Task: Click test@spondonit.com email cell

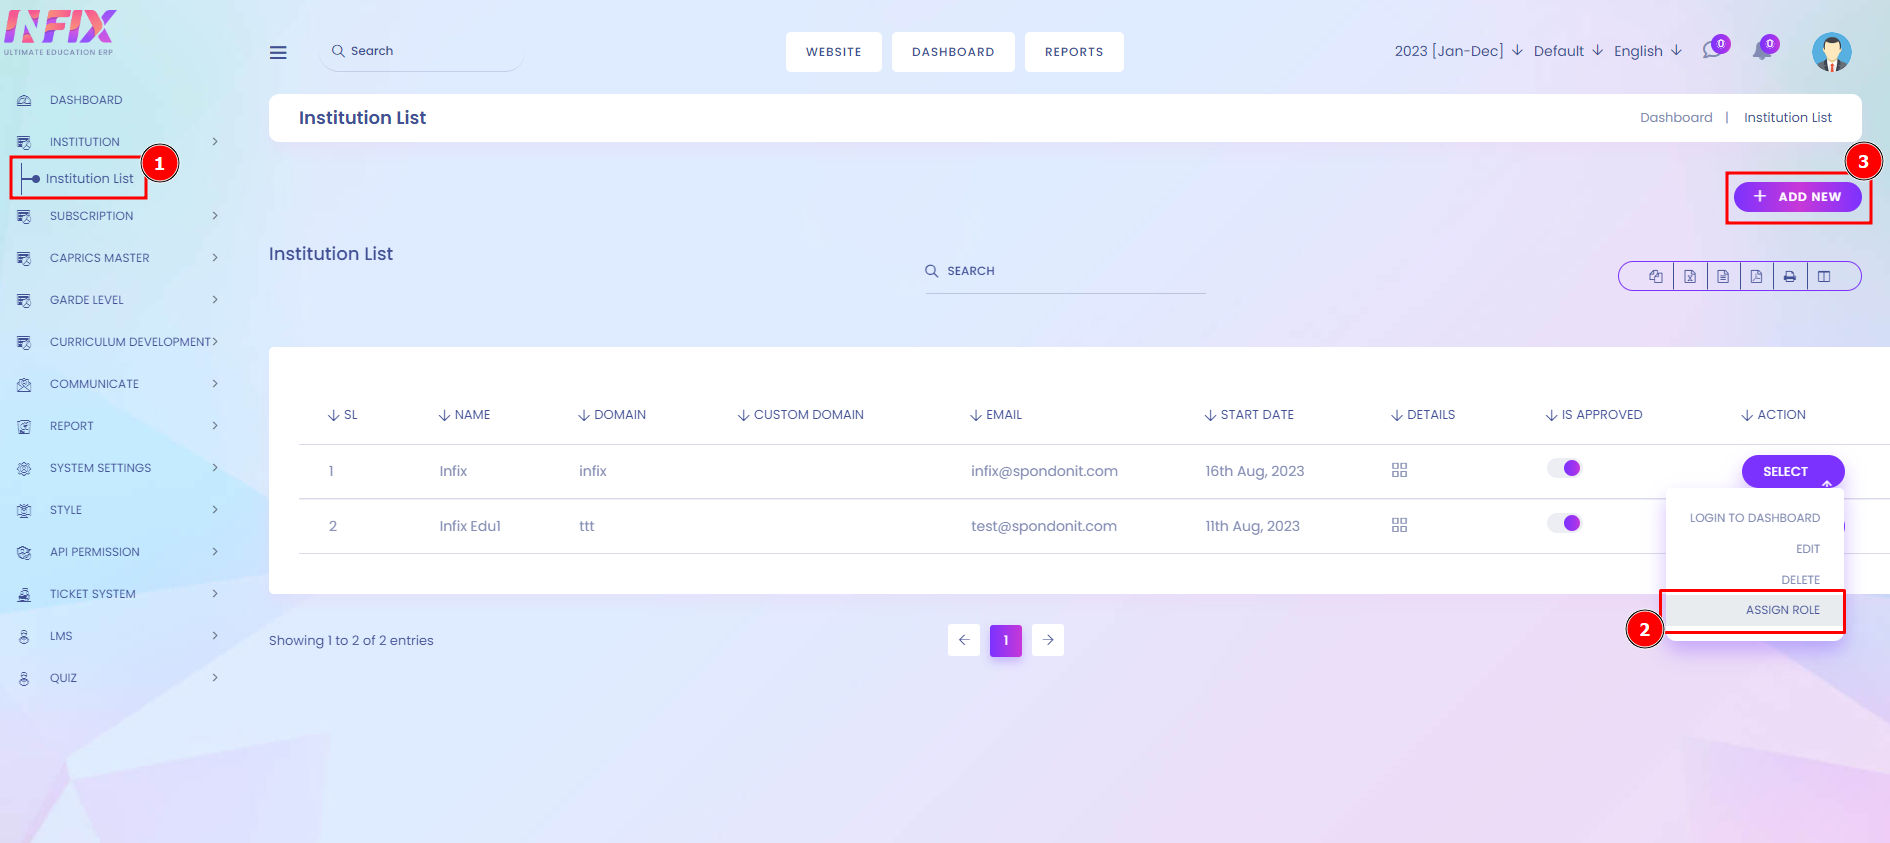Action: point(1044,526)
